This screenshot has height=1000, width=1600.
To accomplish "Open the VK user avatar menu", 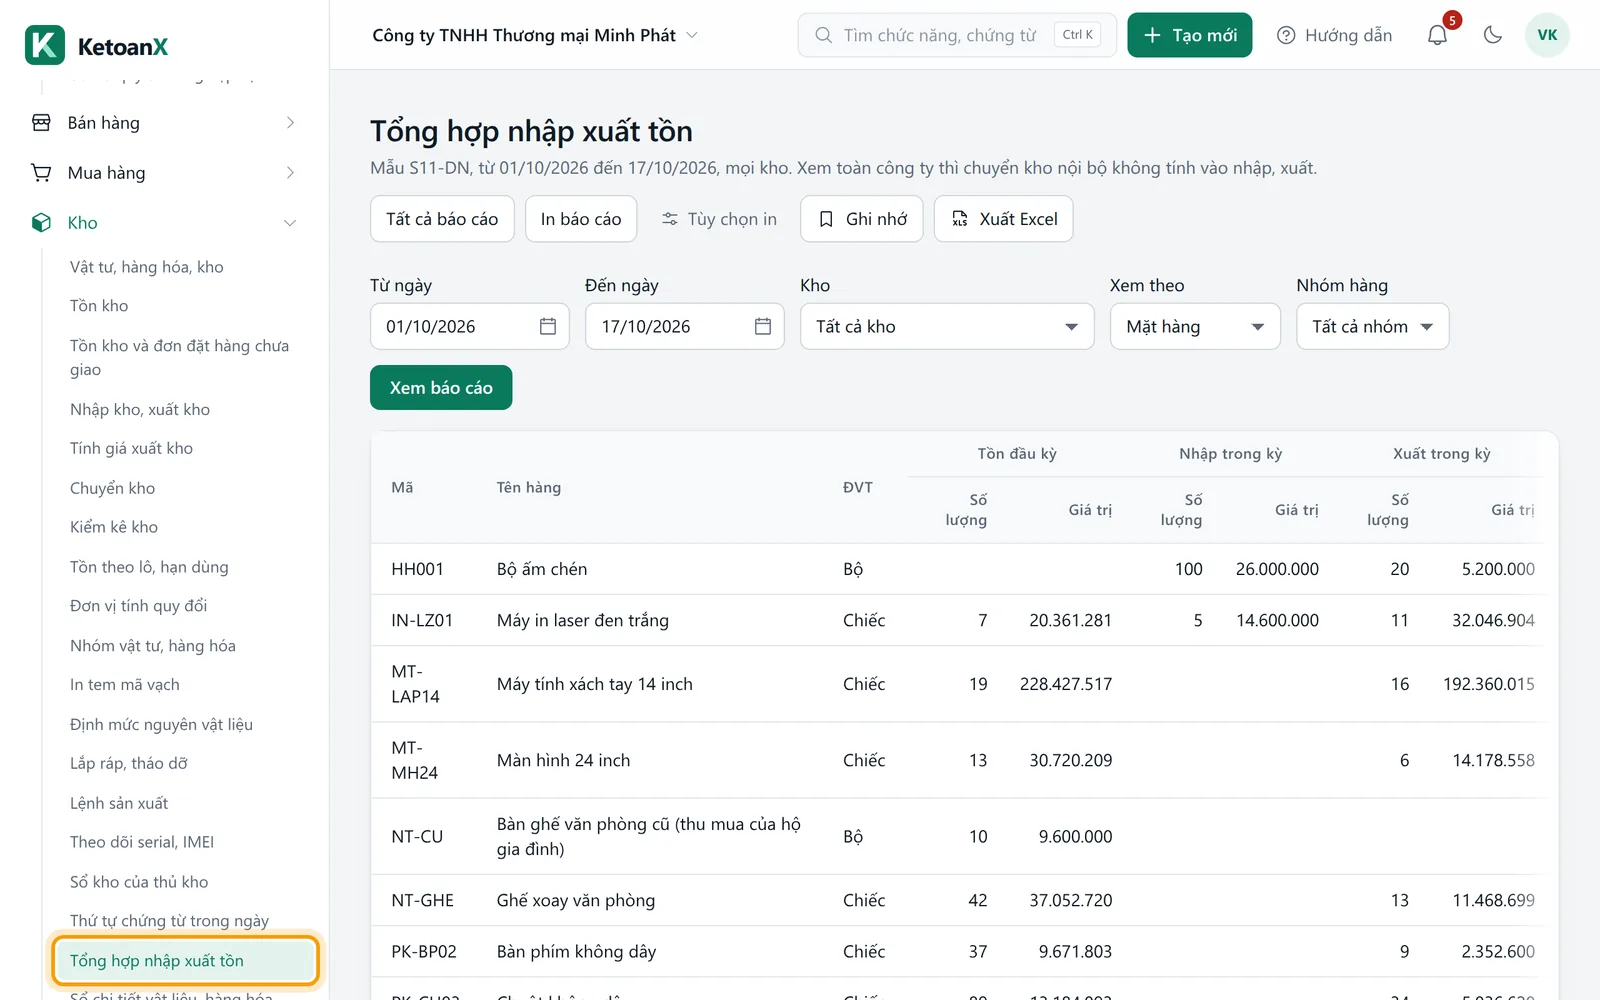I will 1547,35.
